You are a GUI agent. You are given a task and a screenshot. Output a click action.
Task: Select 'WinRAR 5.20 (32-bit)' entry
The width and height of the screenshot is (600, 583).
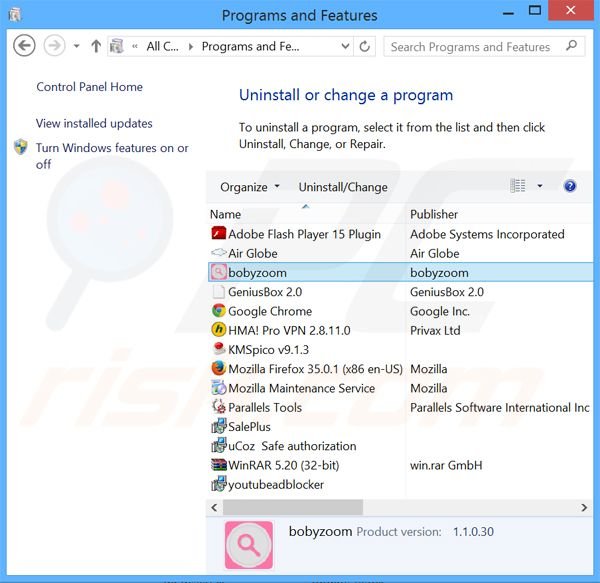pyautogui.click(x=284, y=465)
